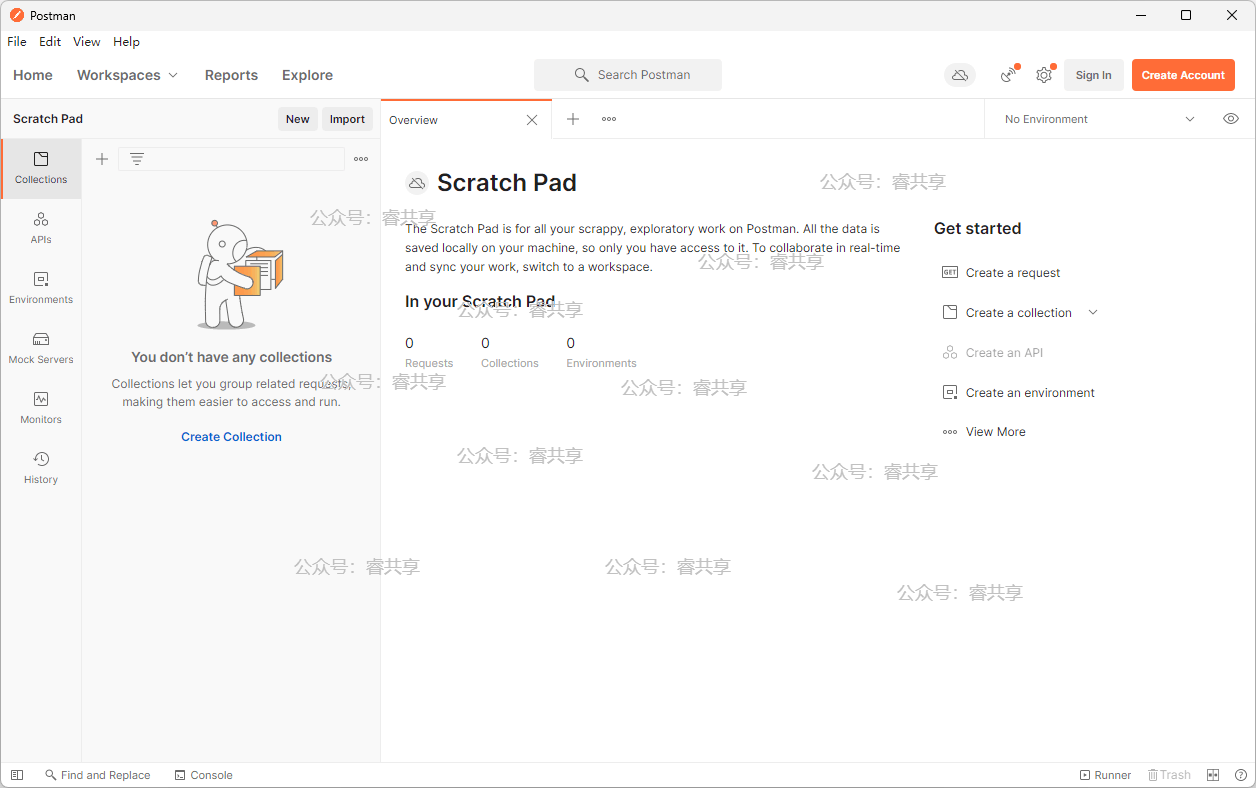Screen dimensions: 1256x788
Task: Open the No Environment dropdown
Action: click(1099, 119)
